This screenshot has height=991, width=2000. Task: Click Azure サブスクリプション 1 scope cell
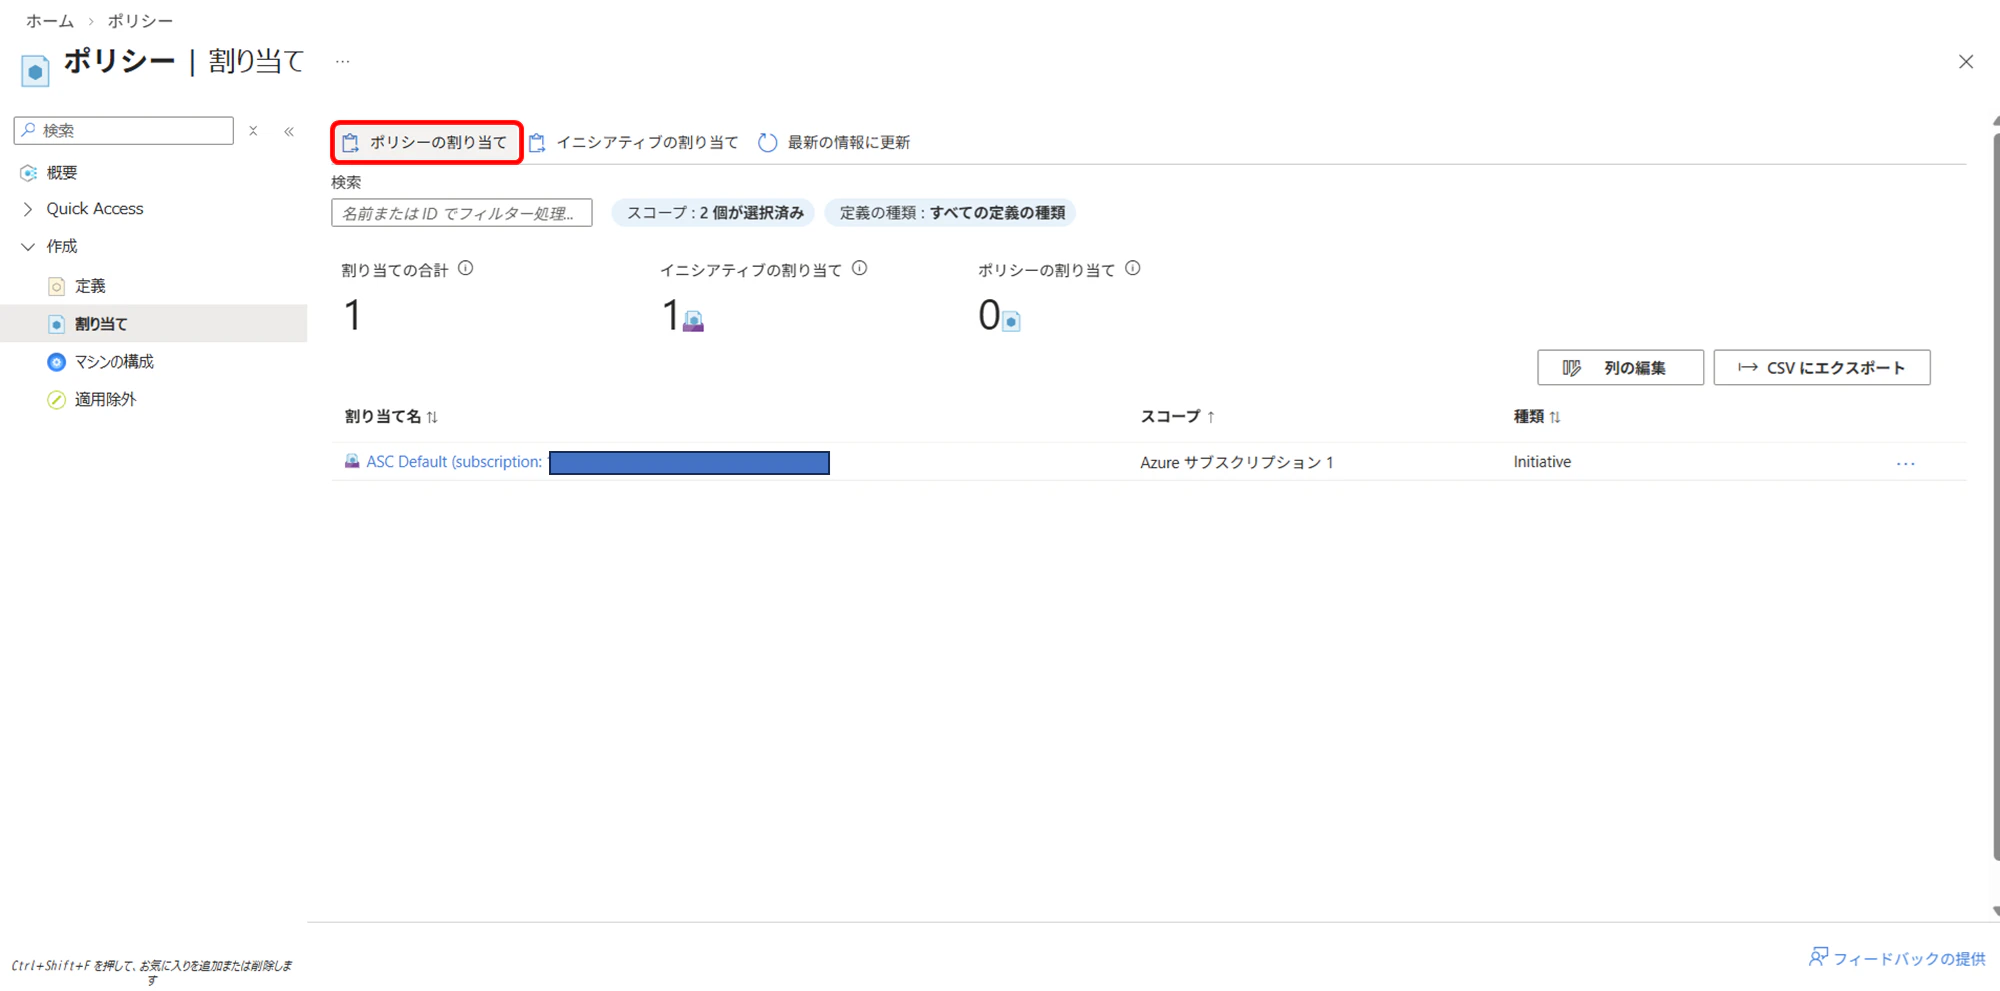(1237, 462)
